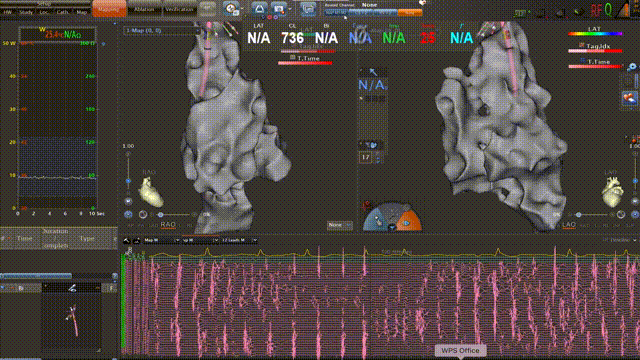The image size is (640, 360).
Task: Open the None dropdown below left map
Action: (340, 225)
